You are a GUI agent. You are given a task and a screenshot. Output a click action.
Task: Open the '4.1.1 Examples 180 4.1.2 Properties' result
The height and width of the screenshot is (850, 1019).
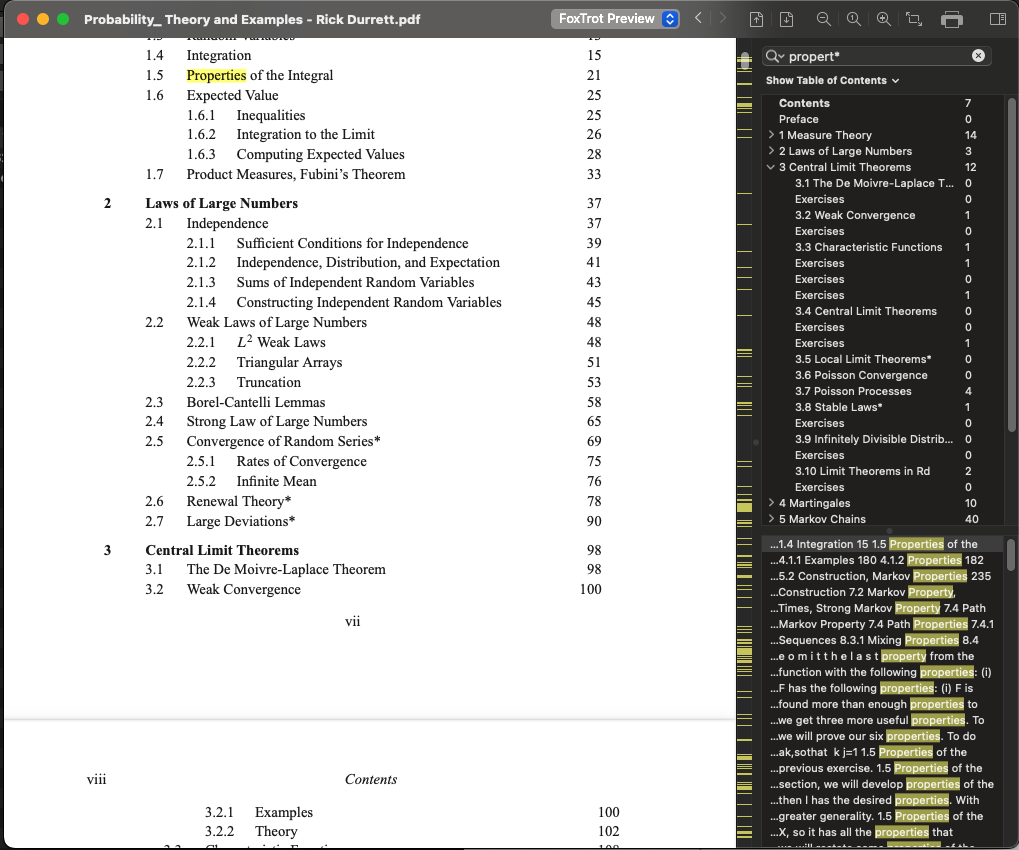pos(876,560)
